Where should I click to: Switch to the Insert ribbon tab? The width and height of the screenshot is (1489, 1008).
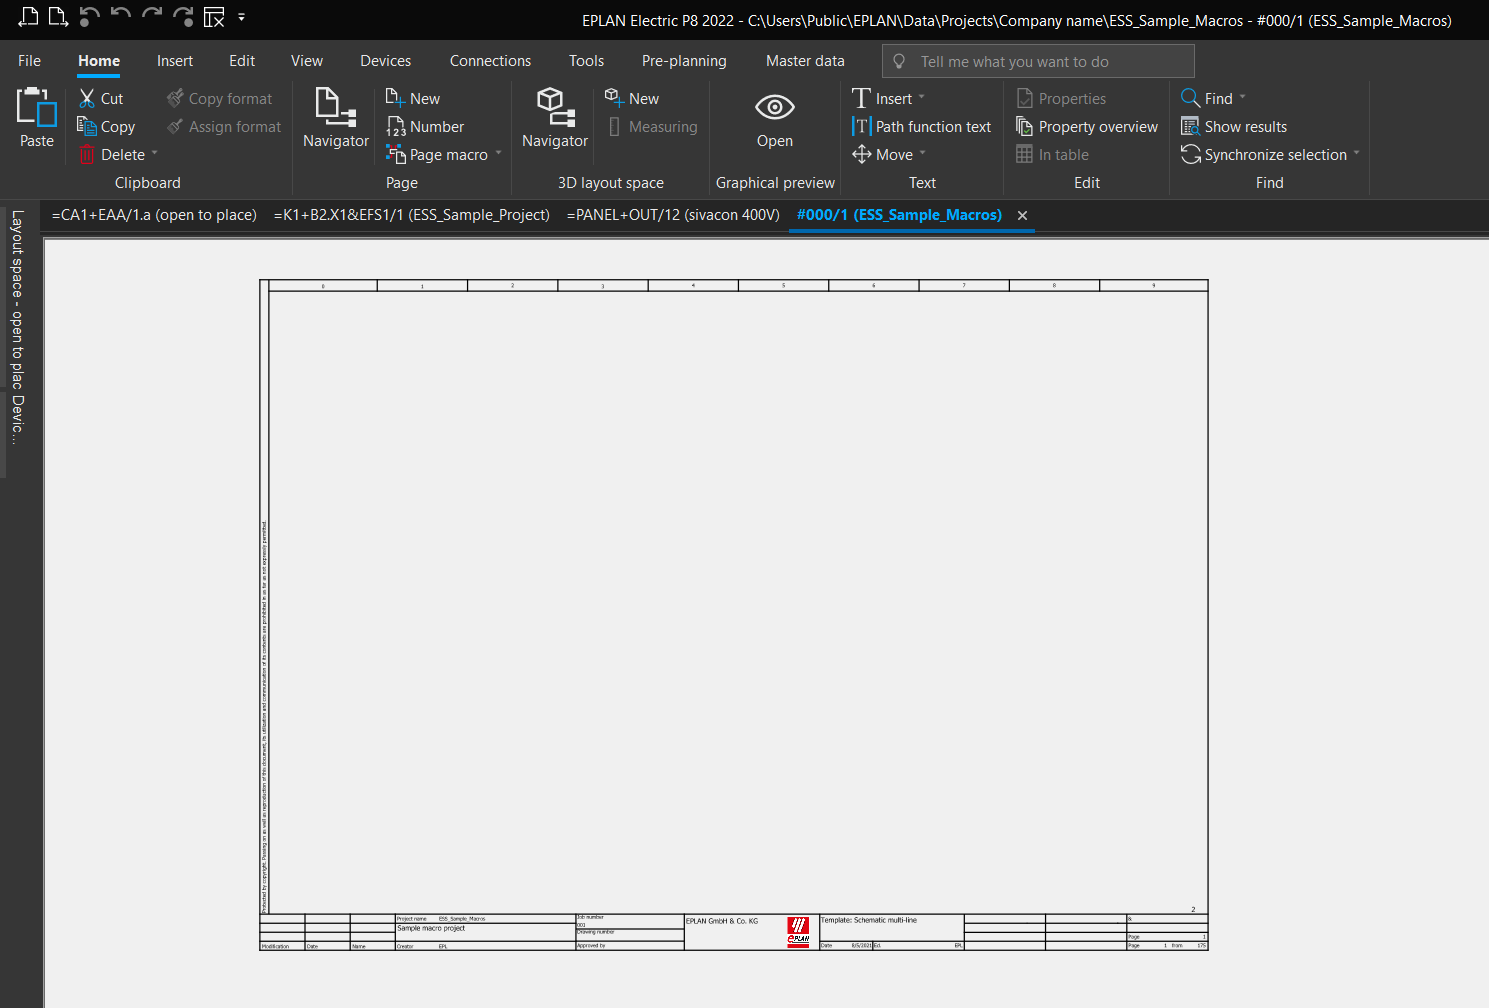pyautogui.click(x=175, y=61)
